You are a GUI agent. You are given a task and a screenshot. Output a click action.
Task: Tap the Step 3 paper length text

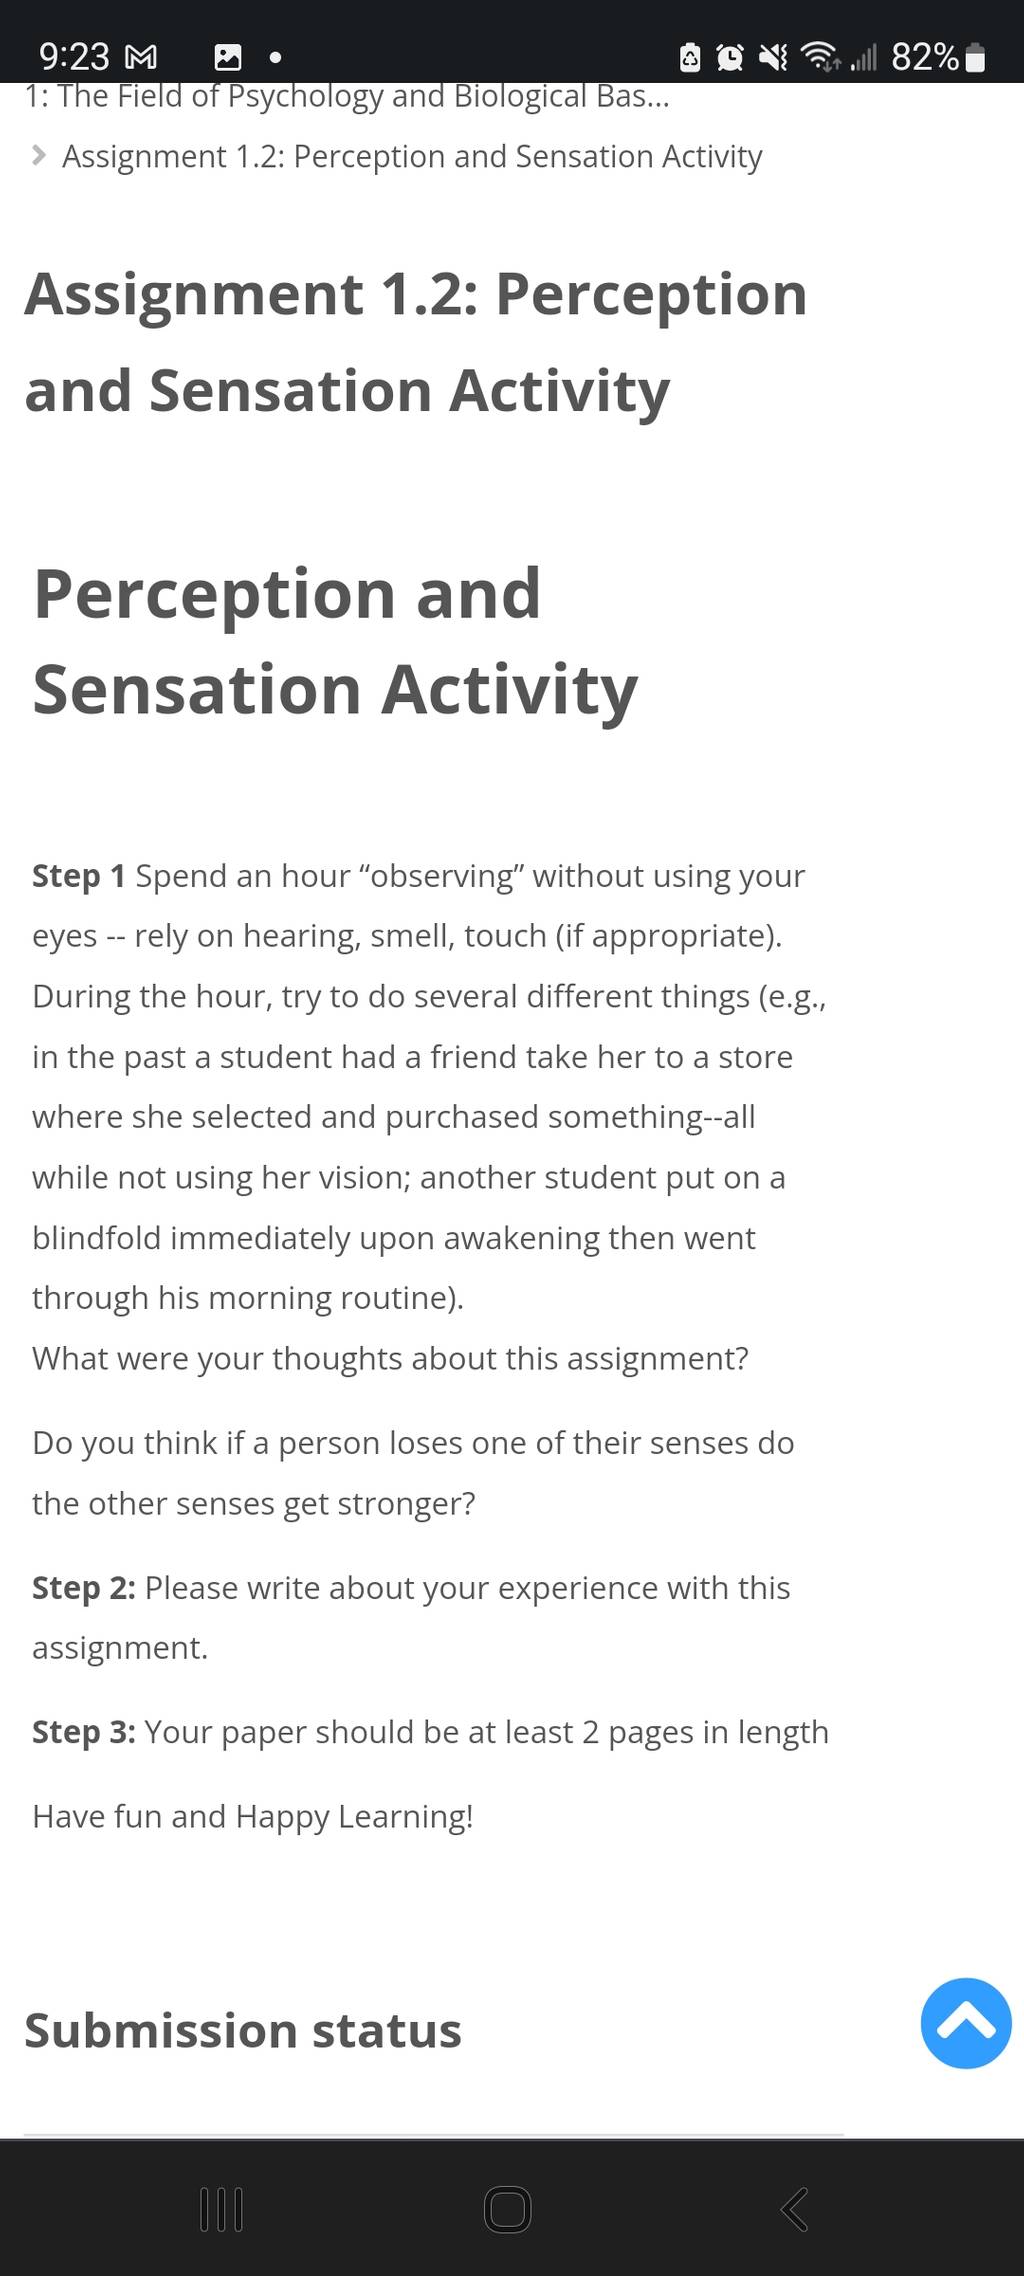[430, 1732]
